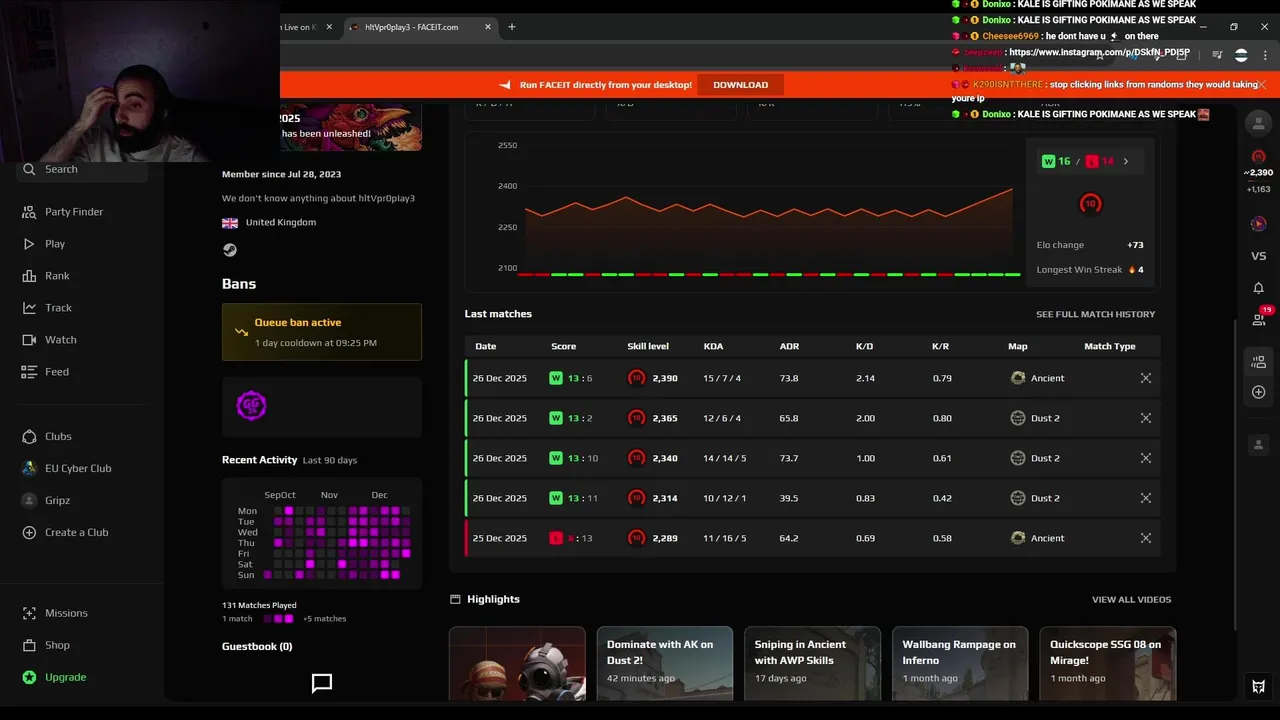1280x720 pixels.
Task: Click the Elo graph line
Action: [768, 205]
